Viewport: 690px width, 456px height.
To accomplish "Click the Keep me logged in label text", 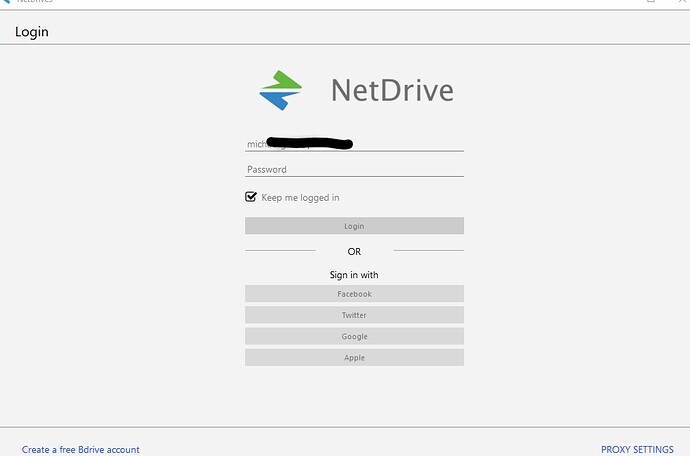I will [x=300, y=198].
